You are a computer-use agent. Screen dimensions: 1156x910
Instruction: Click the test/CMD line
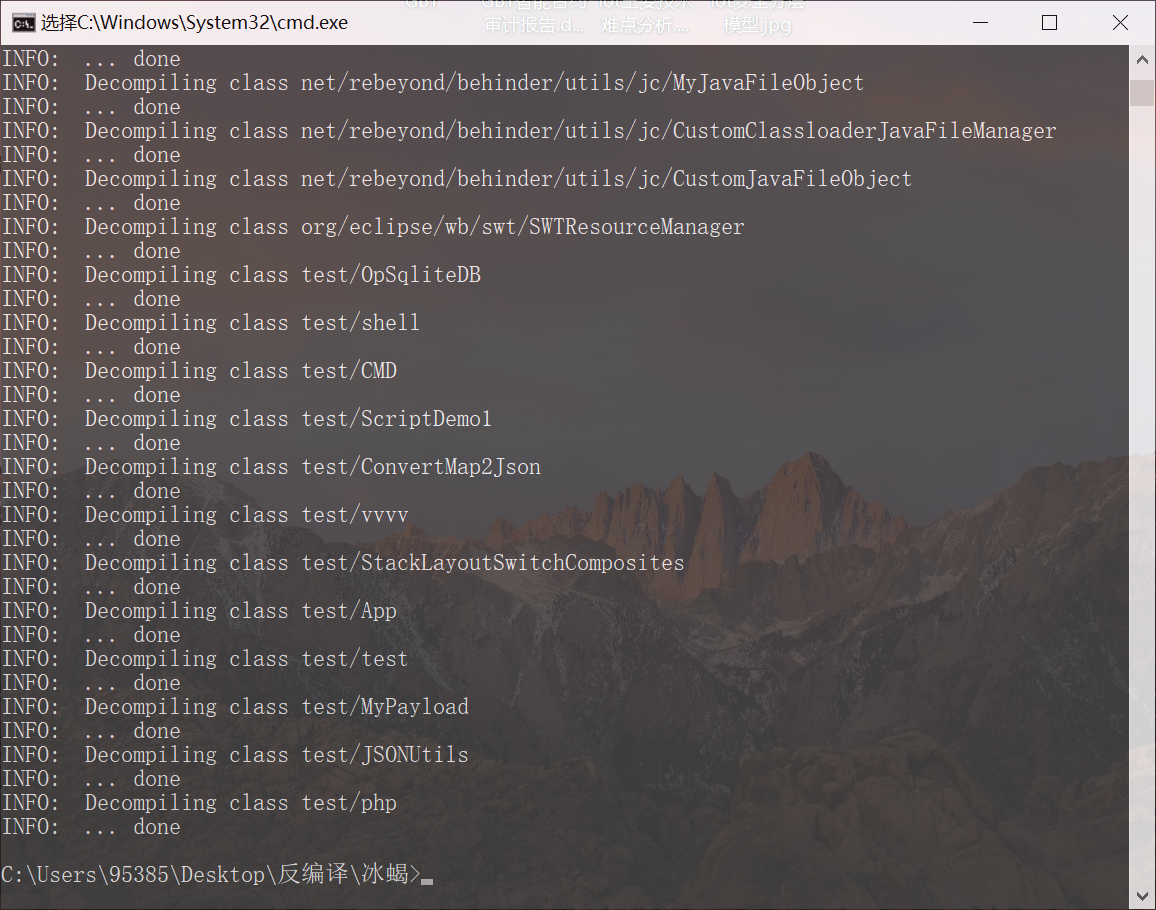click(x=199, y=371)
